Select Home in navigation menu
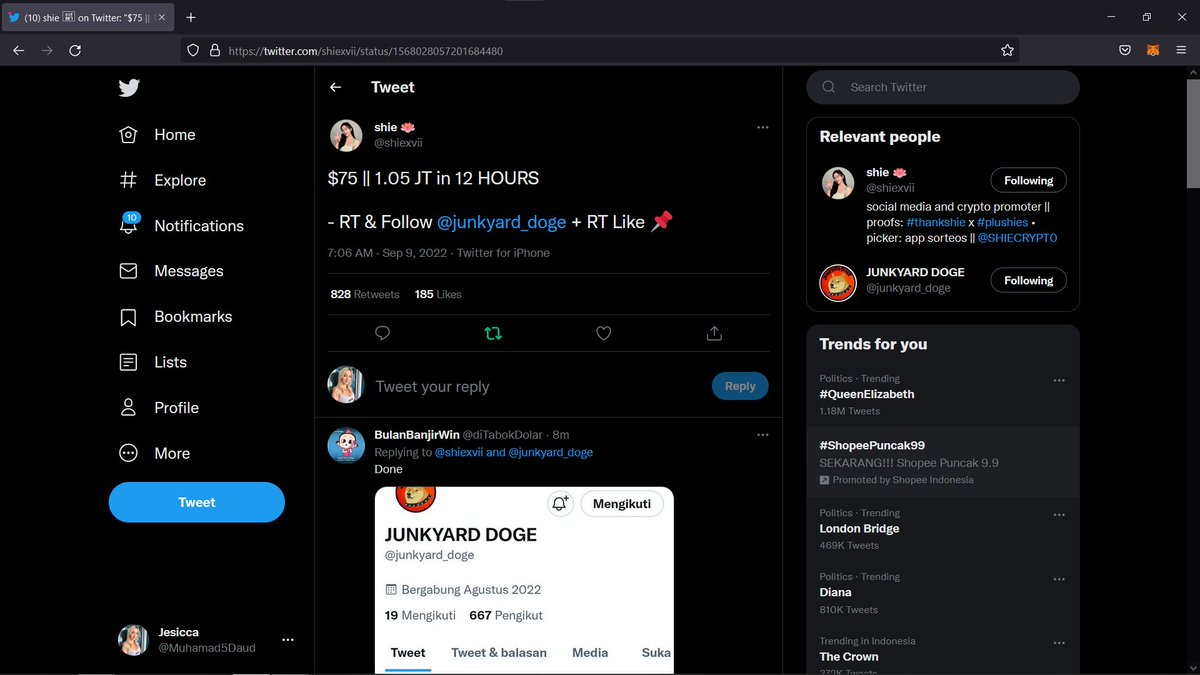Image resolution: width=1200 pixels, height=675 pixels. (175, 135)
